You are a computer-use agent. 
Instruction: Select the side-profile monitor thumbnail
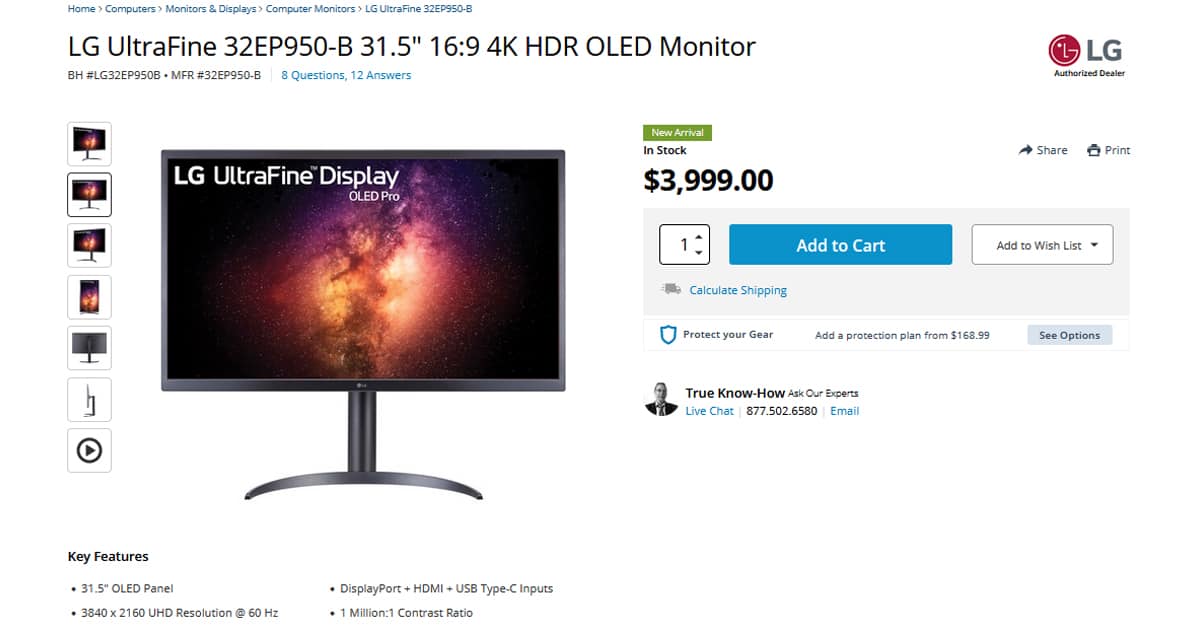(89, 399)
